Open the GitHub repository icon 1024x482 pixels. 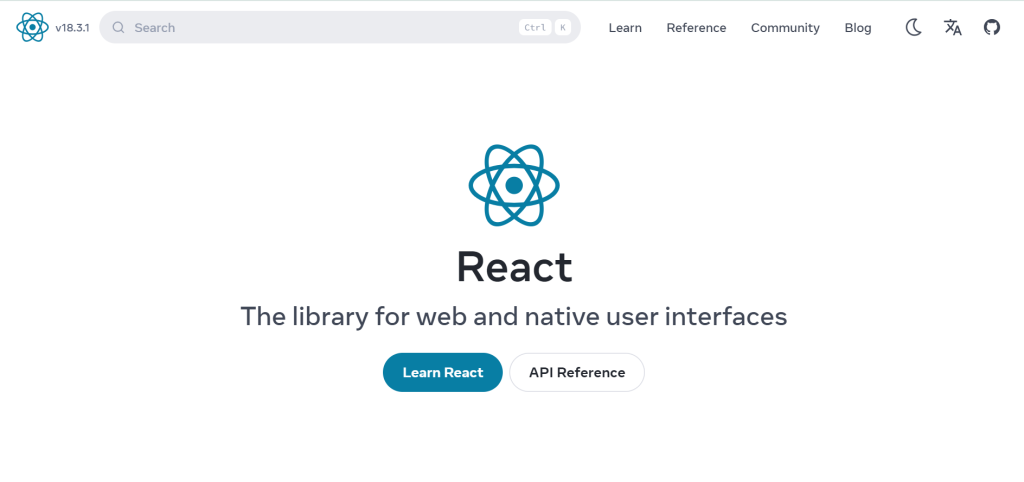(x=992, y=27)
